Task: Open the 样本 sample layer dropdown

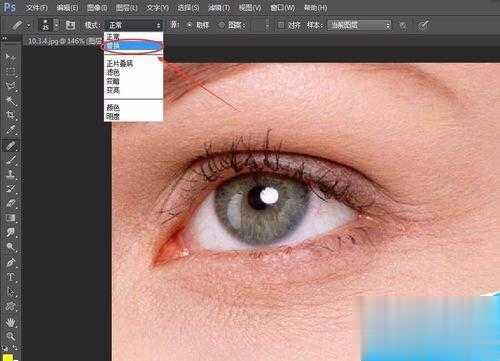Action: tap(359, 25)
